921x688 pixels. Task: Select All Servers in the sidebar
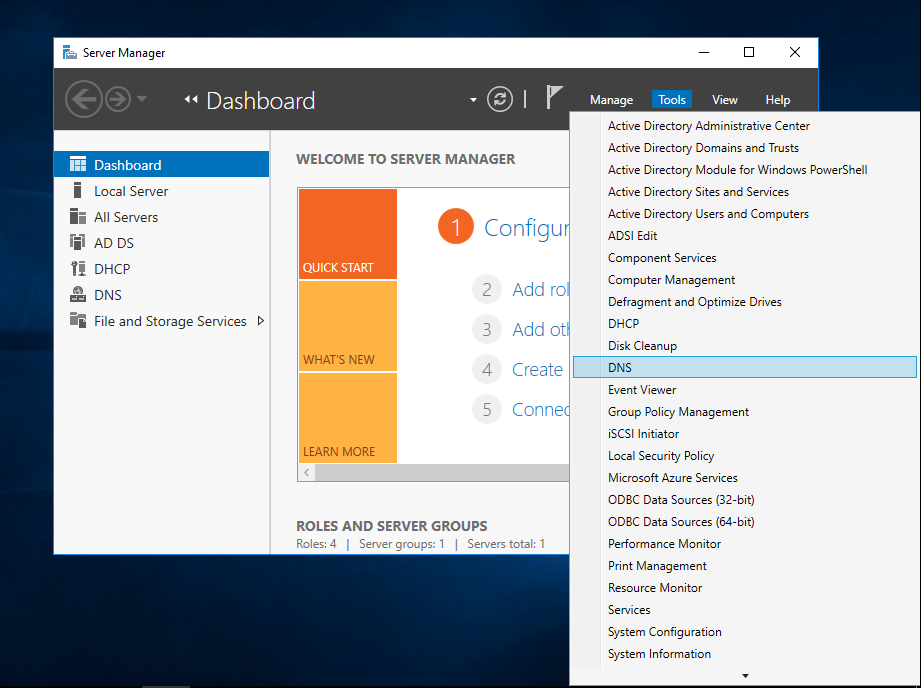[x=162, y=217]
